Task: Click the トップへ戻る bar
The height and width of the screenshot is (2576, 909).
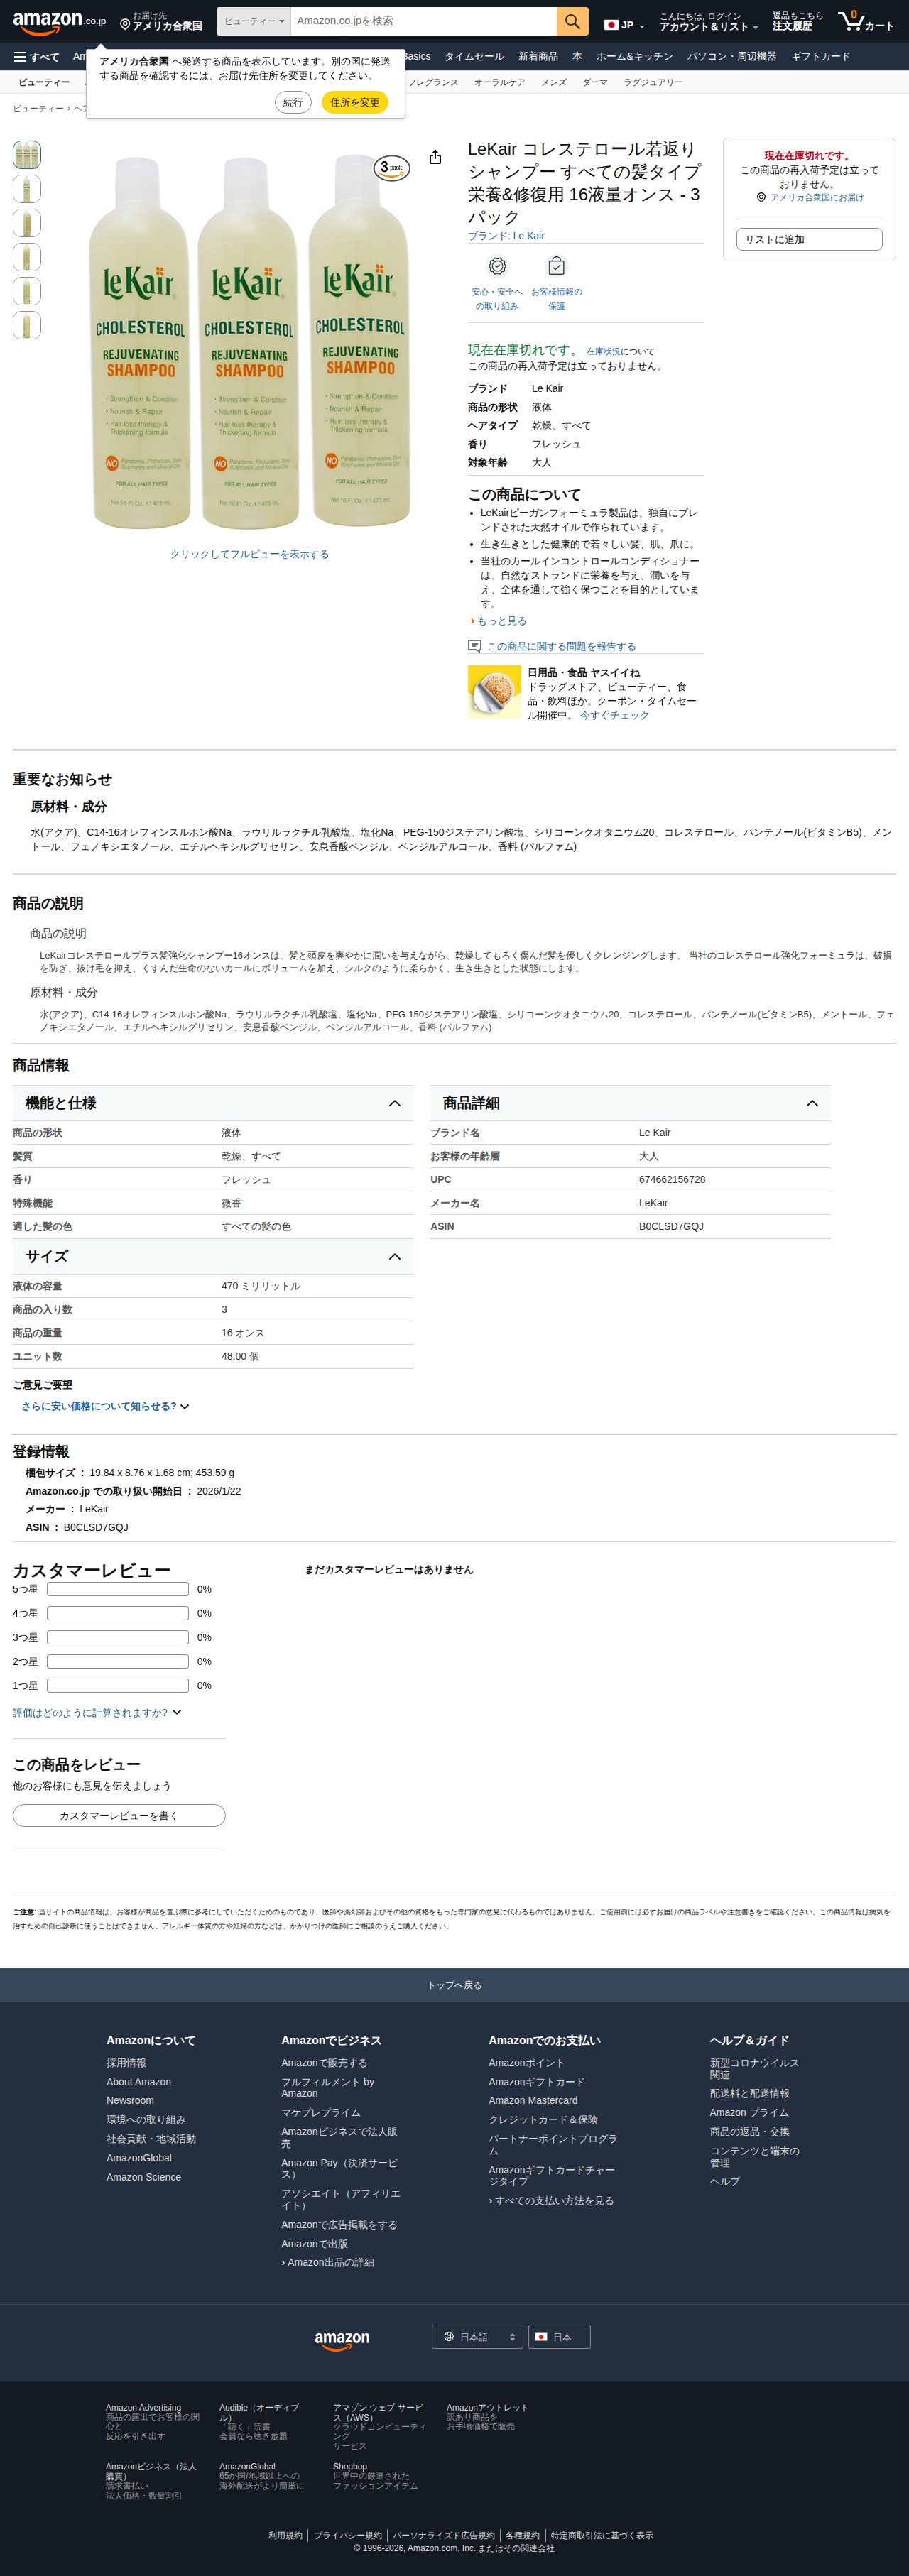Action: (x=454, y=1985)
